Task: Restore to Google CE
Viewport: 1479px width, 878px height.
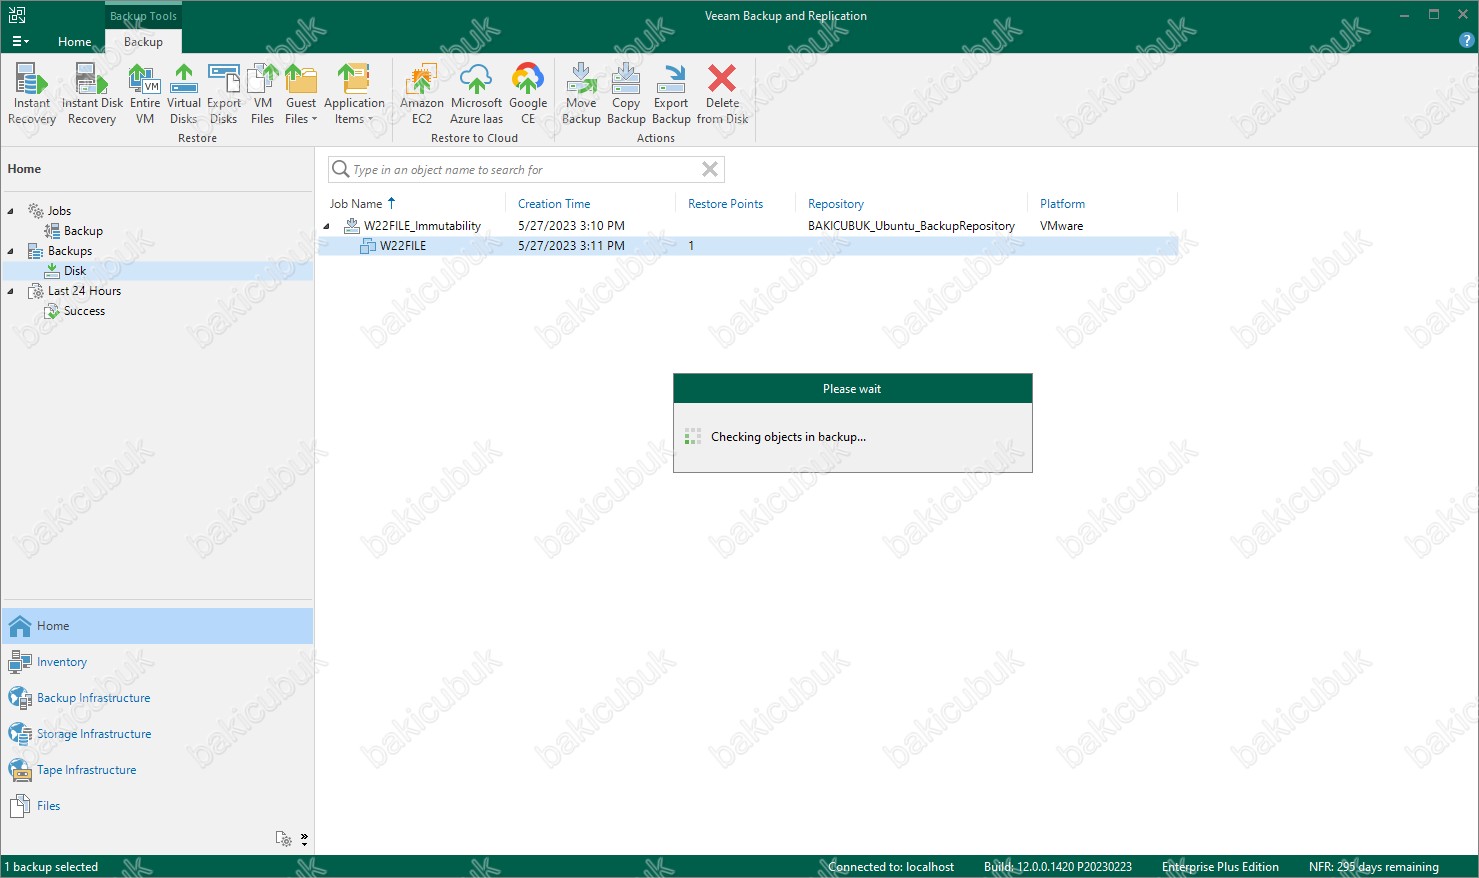Action: (x=528, y=94)
